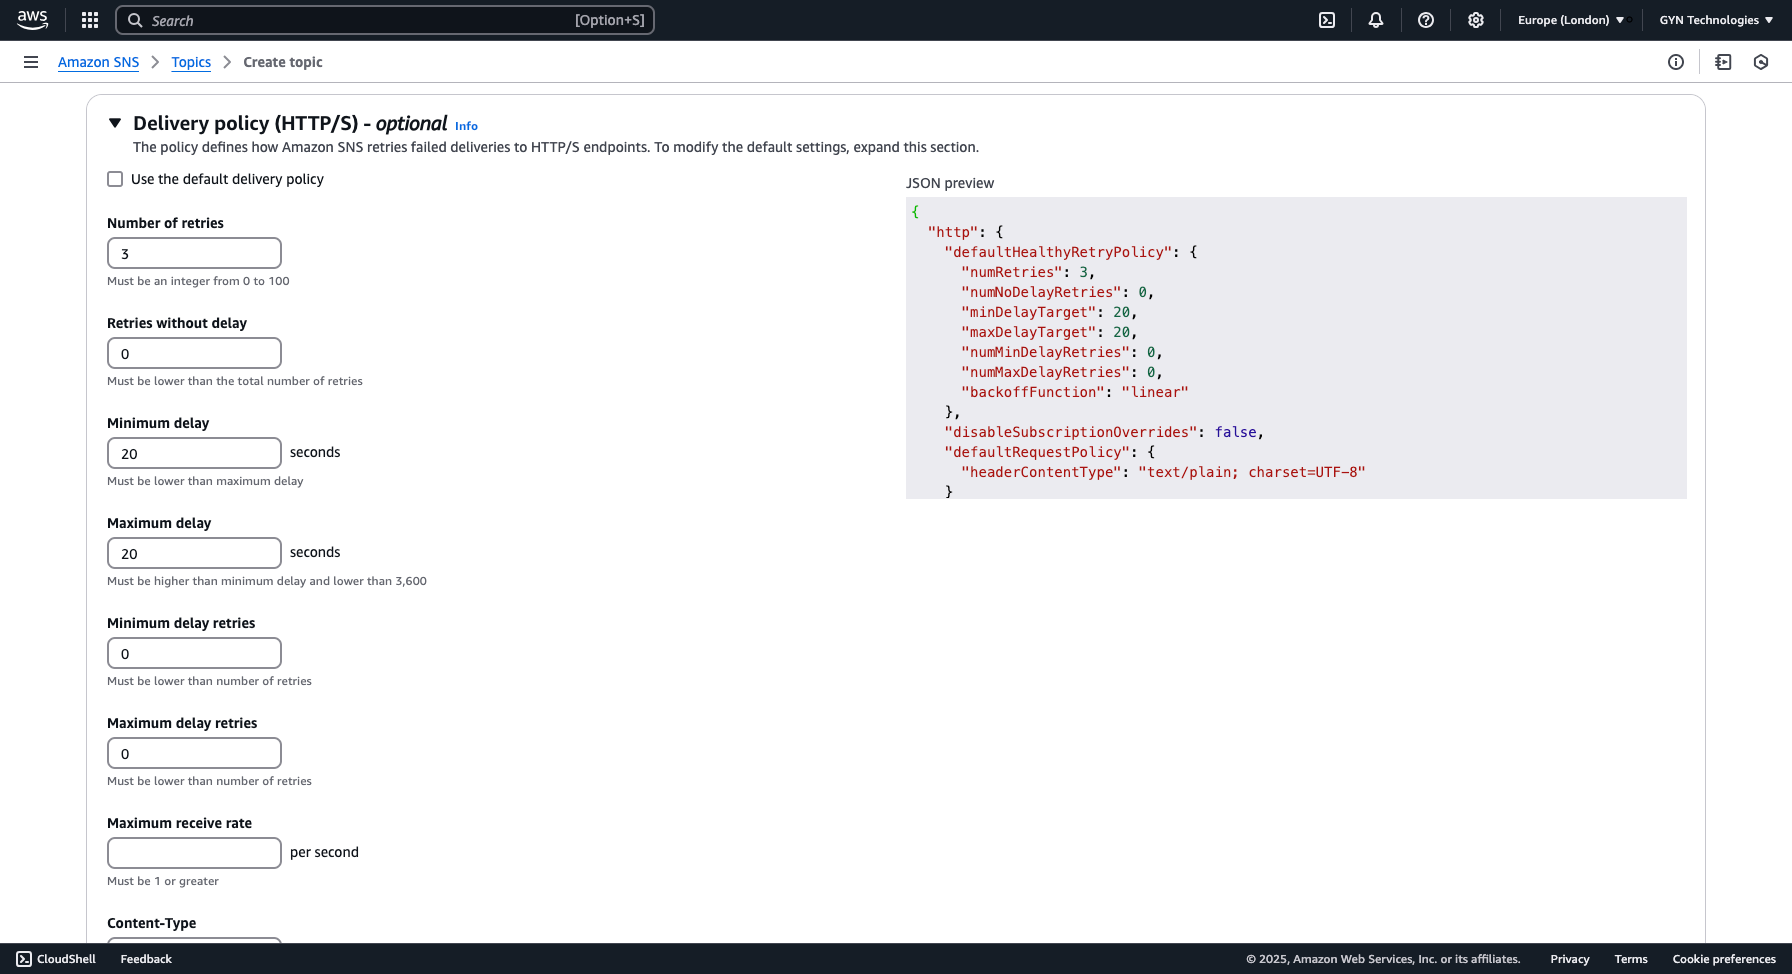Open the help question mark menu
This screenshot has height=974, width=1792.
coord(1426,20)
